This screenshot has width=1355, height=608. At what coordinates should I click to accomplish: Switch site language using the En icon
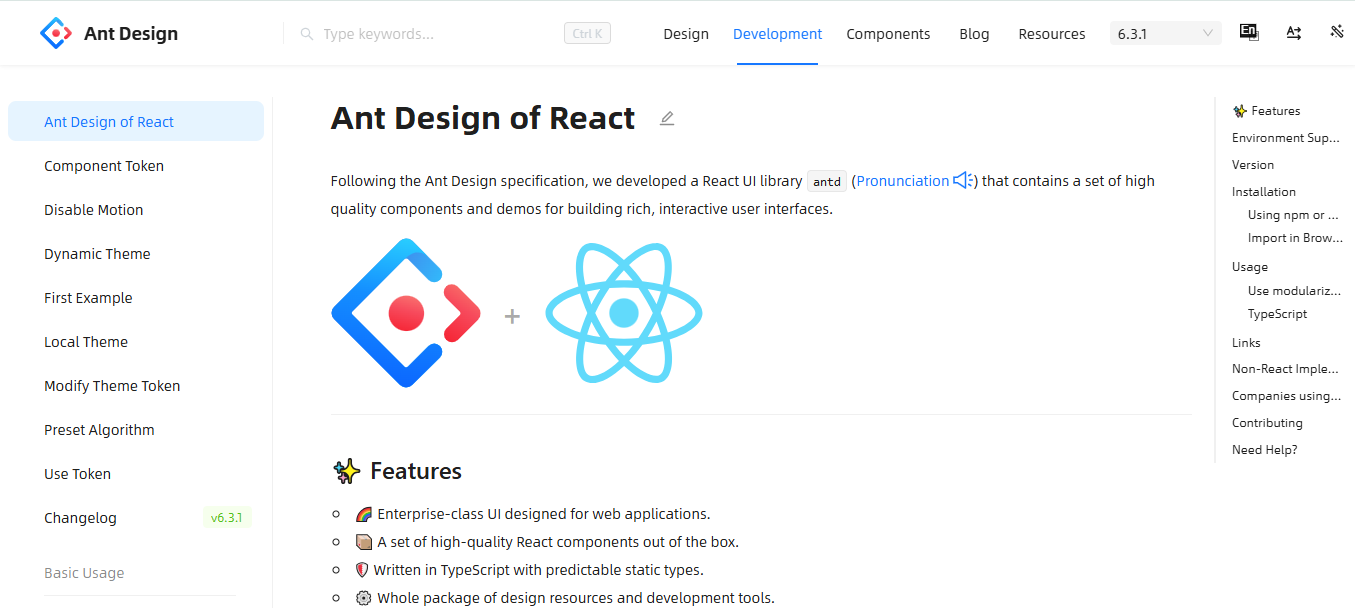click(1248, 32)
